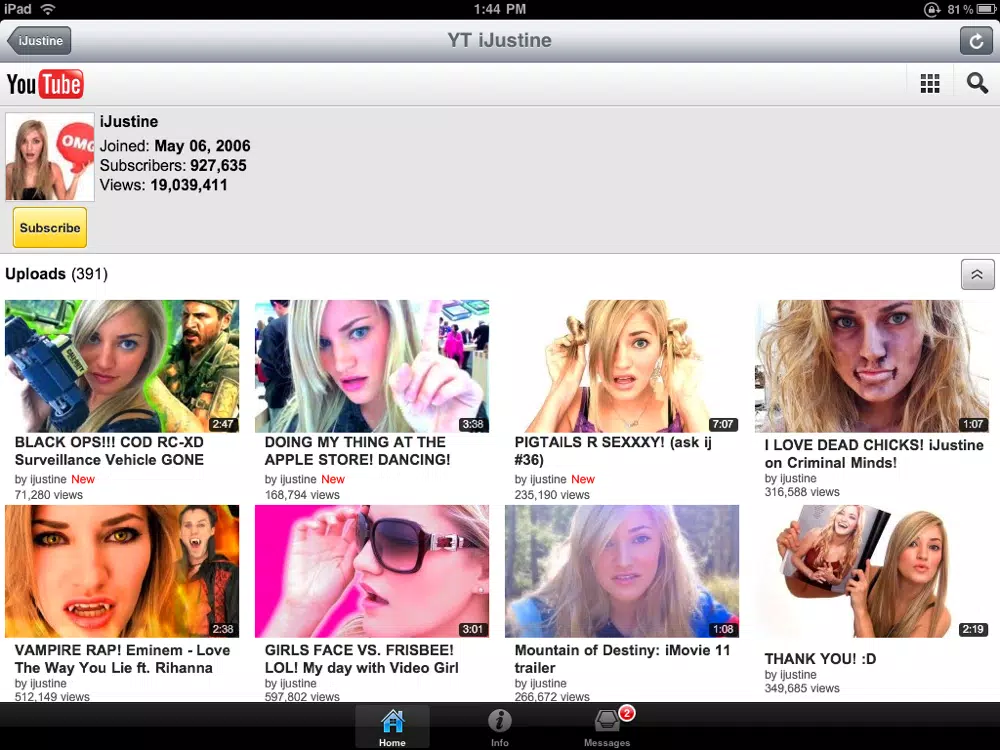Play the BLACK OPS COD RC-XD thumbnail
The height and width of the screenshot is (750, 1000).
click(x=122, y=366)
